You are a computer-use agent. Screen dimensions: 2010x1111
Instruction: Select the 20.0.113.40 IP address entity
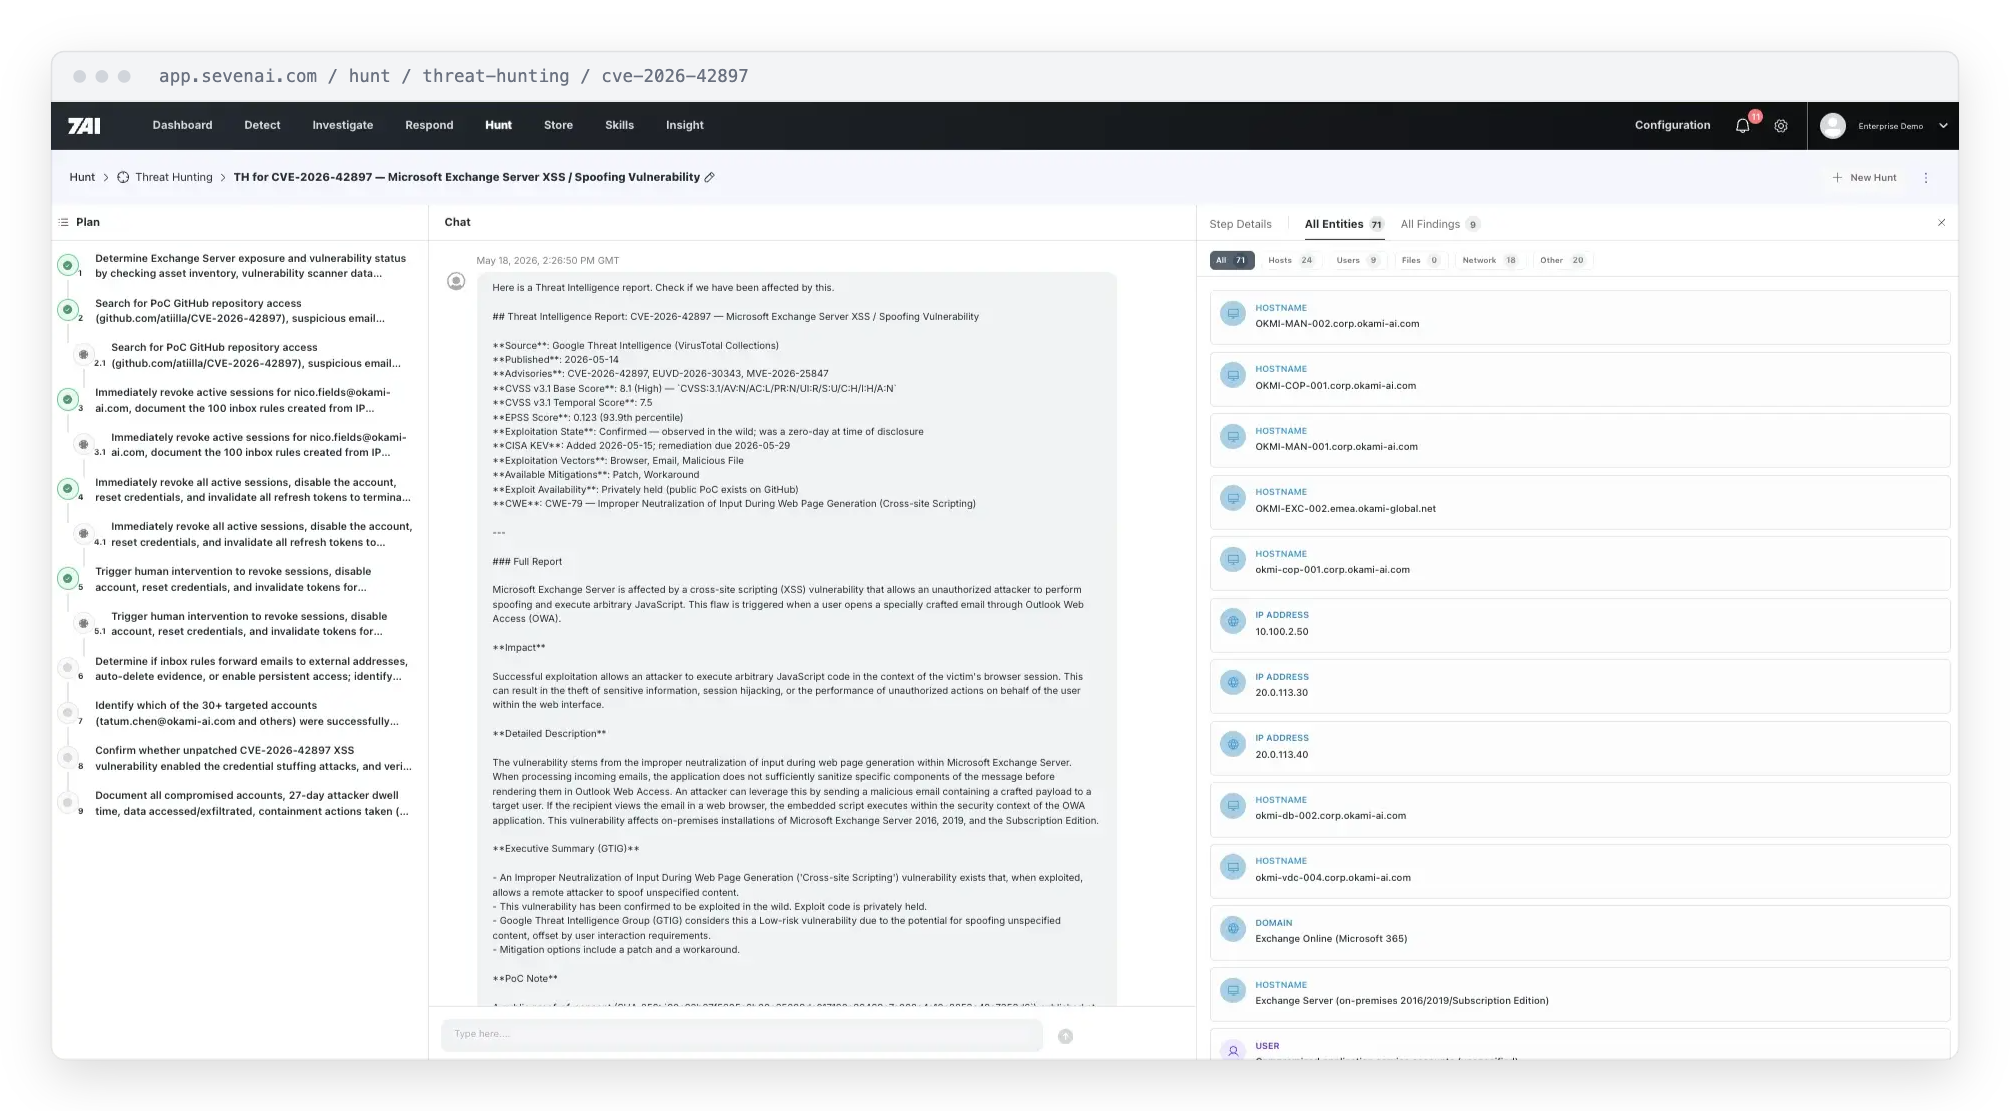coord(1579,746)
